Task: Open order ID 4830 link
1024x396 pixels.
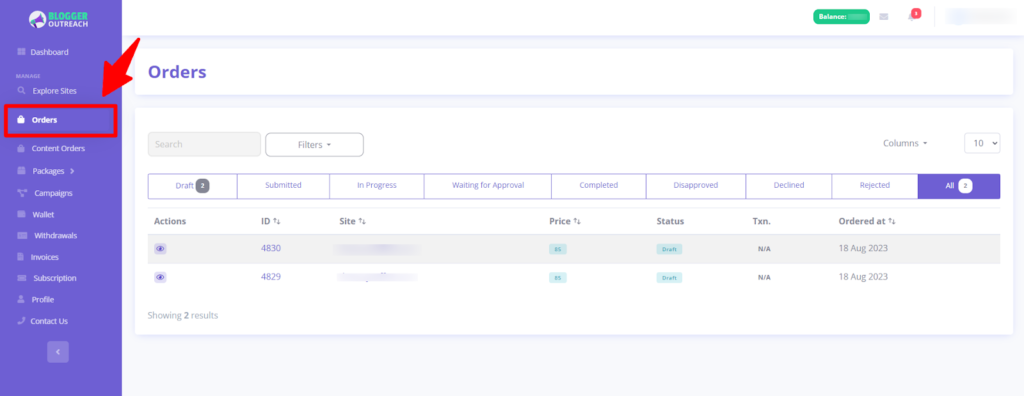Action: coord(270,248)
